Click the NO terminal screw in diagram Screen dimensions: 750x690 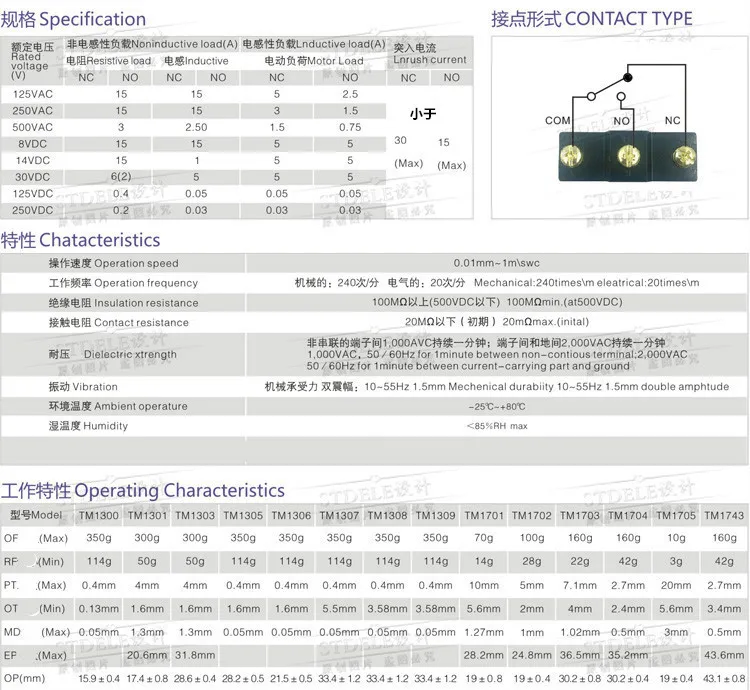(x=628, y=155)
